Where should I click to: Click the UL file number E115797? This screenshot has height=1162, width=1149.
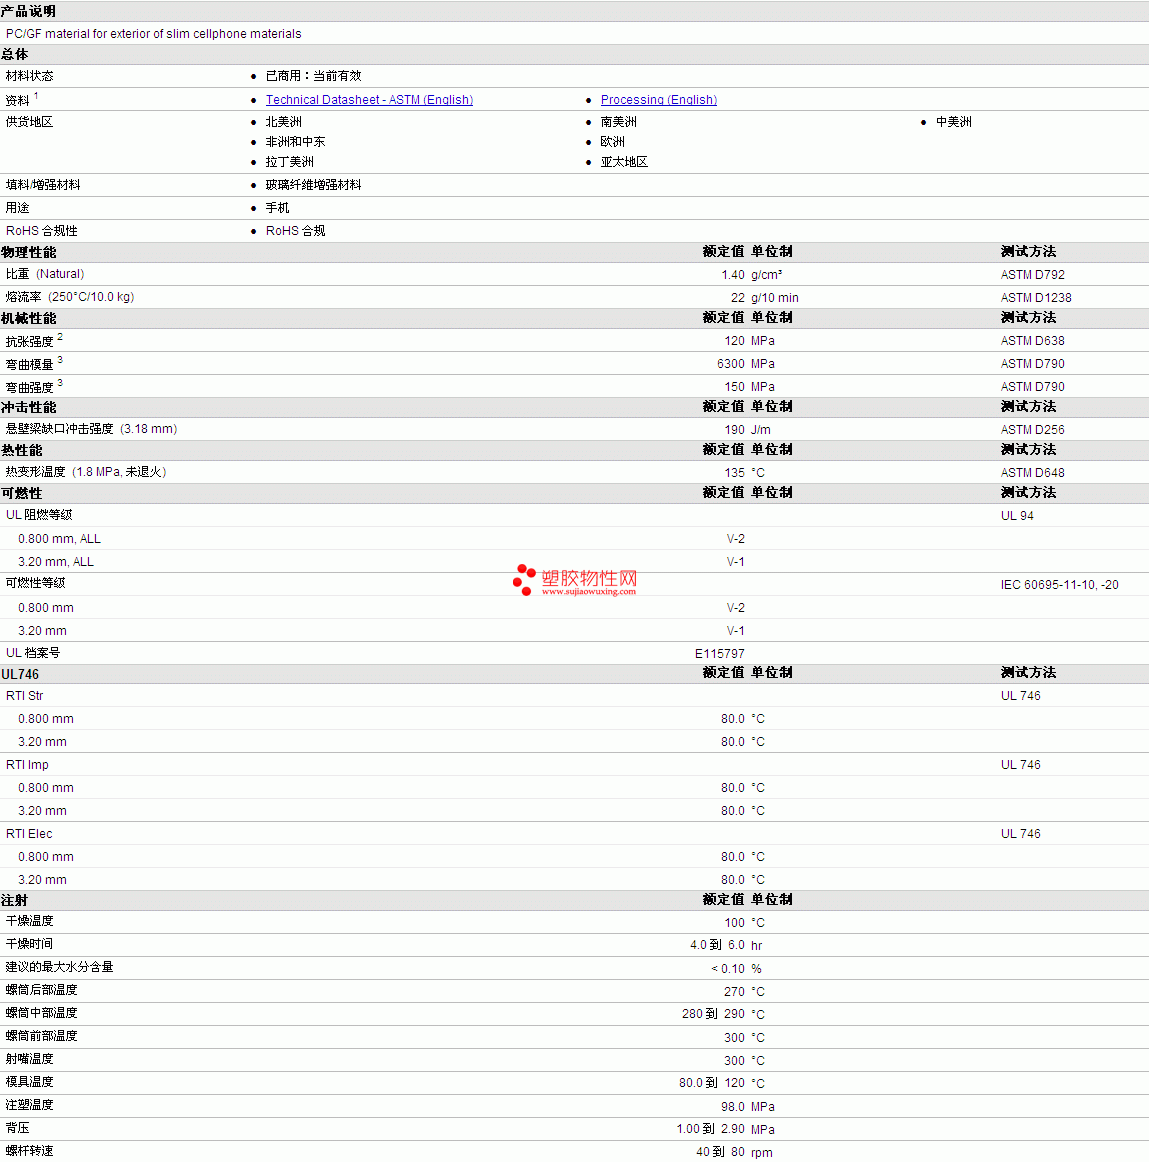pyautogui.click(x=720, y=654)
